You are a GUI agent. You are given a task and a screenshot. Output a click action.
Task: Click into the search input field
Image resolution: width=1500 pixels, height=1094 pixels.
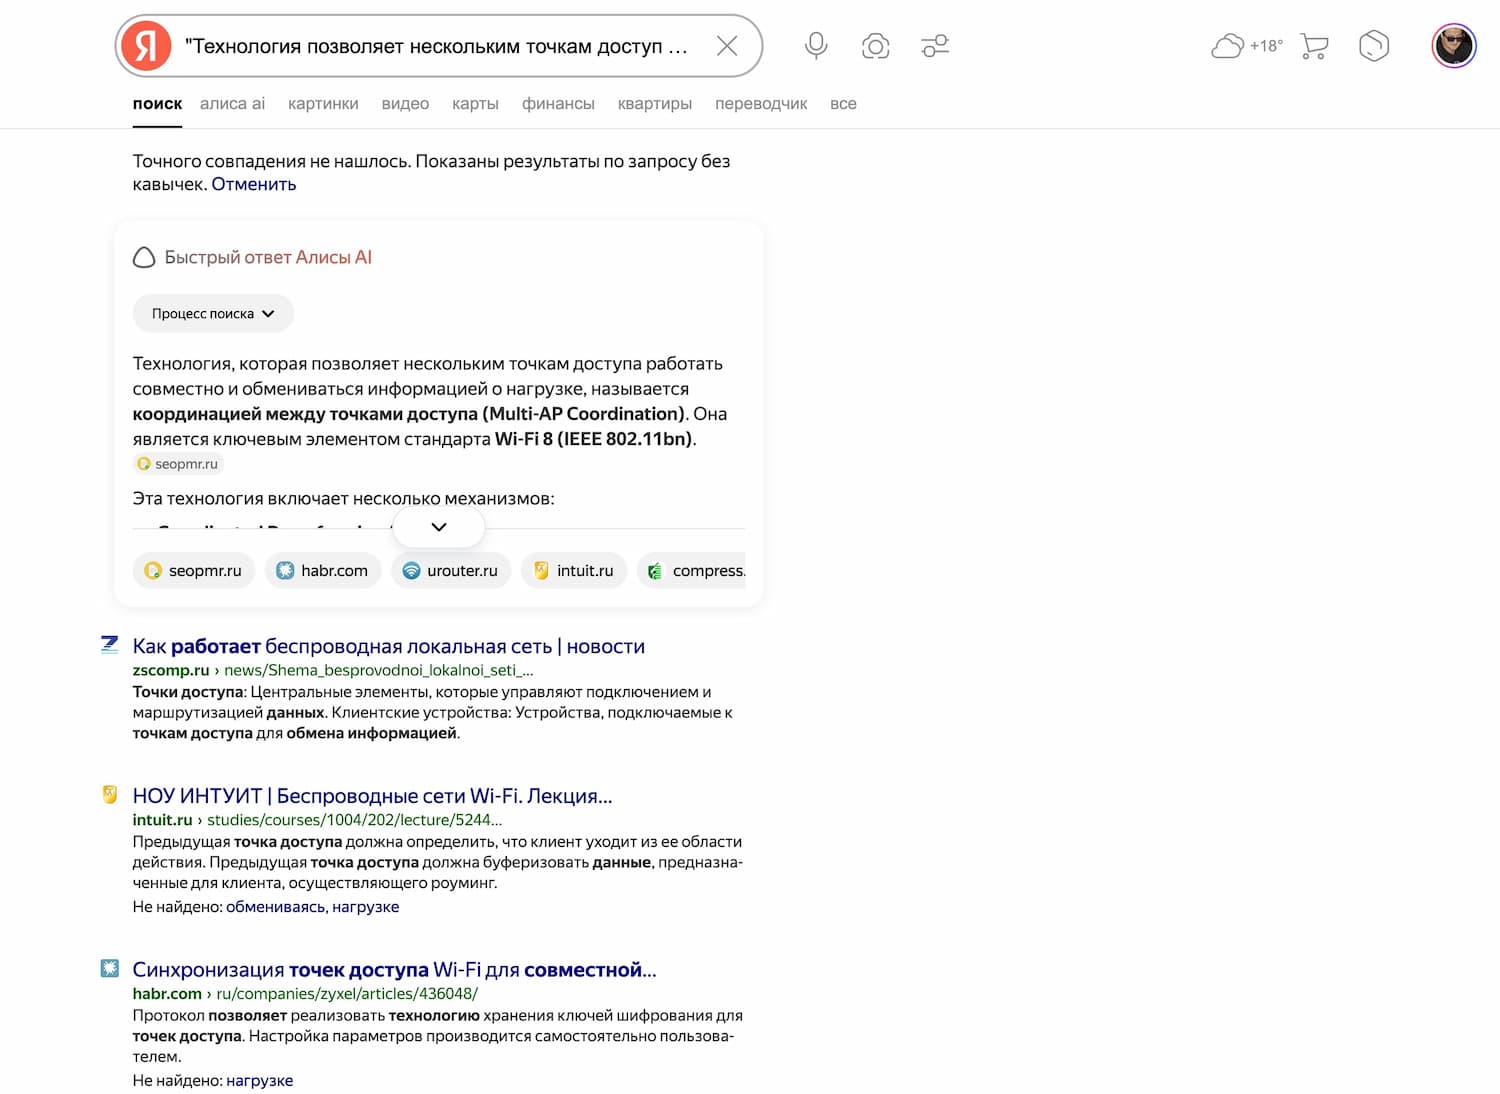click(438, 47)
